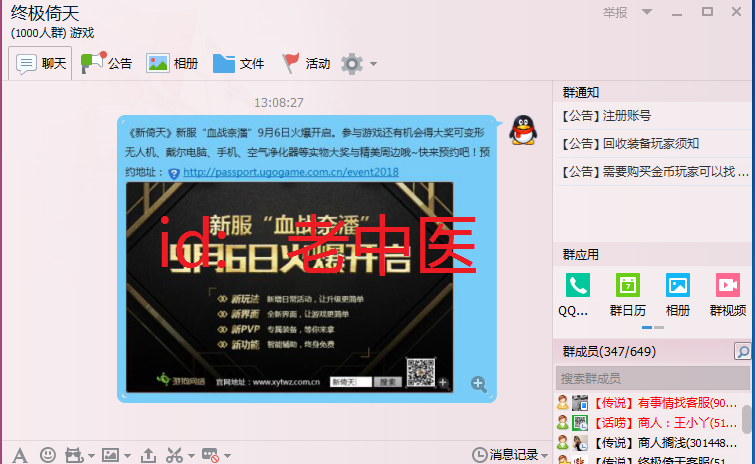This screenshot has width=755, height=464.
Task: Select member 【传说】有事情找客服
Action: coord(648,402)
